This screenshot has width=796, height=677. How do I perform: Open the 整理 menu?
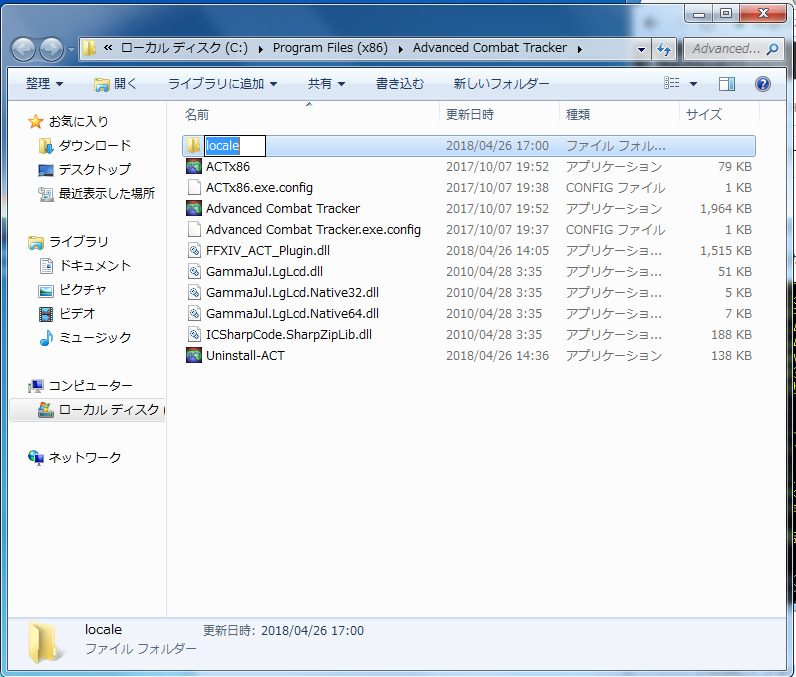(44, 83)
